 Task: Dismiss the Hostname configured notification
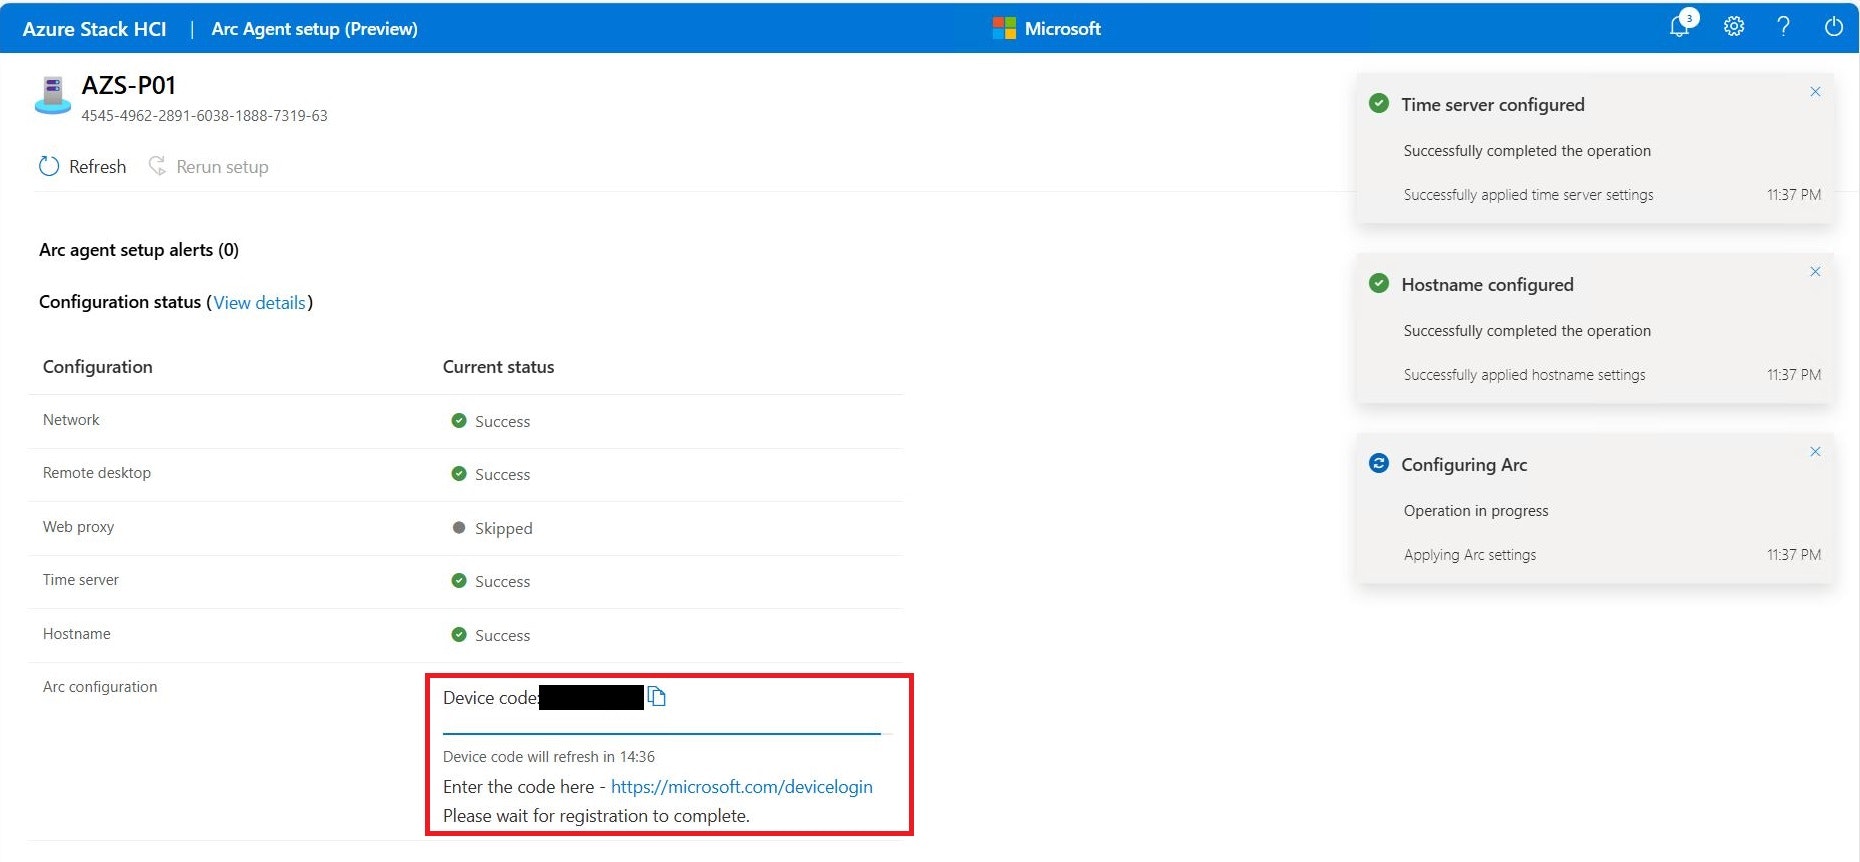(x=1815, y=272)
